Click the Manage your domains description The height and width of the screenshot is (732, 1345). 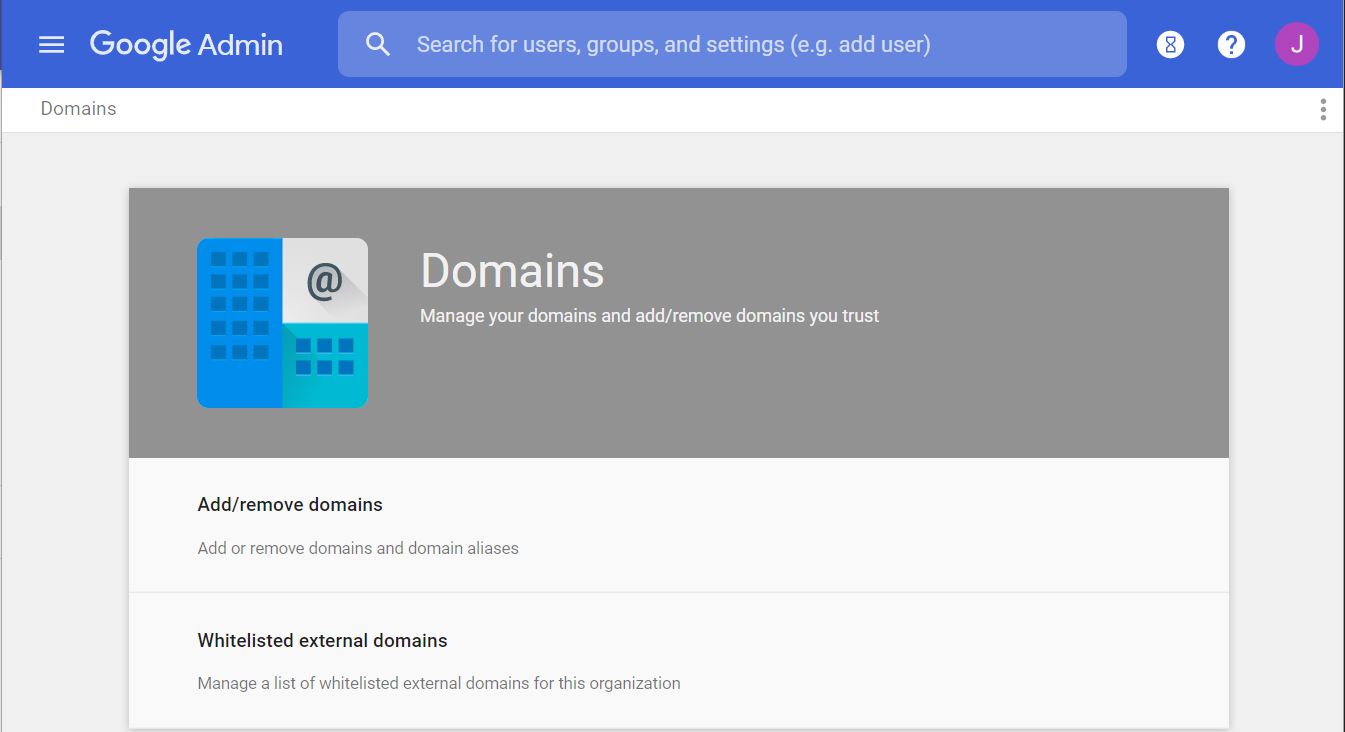(649, 316)
